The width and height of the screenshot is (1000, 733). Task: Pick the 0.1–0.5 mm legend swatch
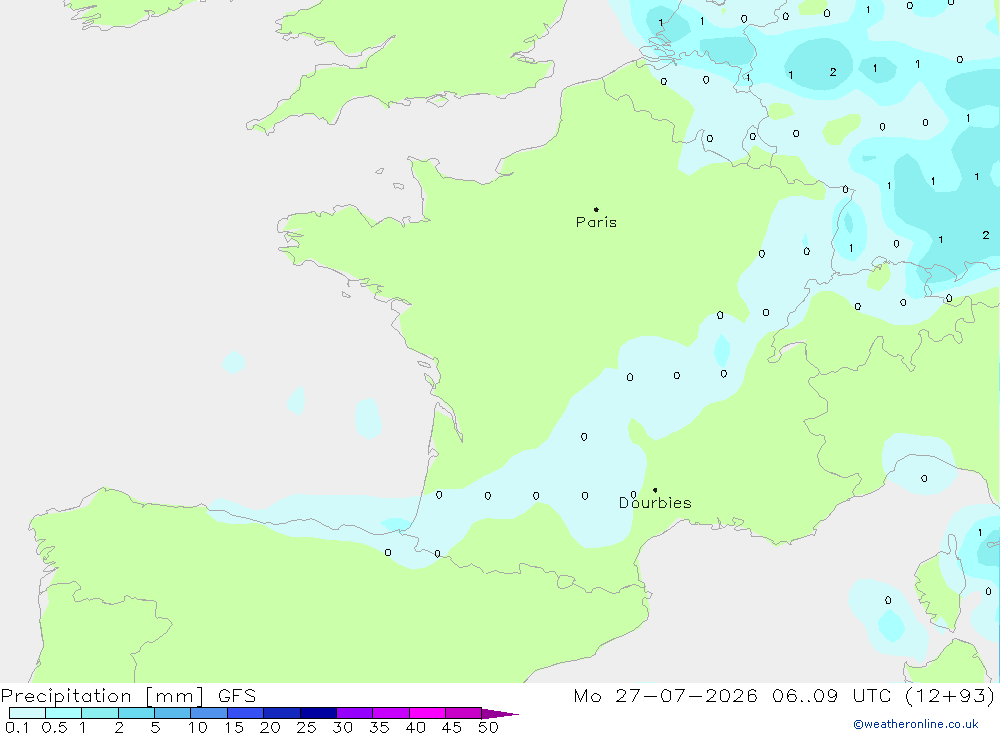pos(27,713)
